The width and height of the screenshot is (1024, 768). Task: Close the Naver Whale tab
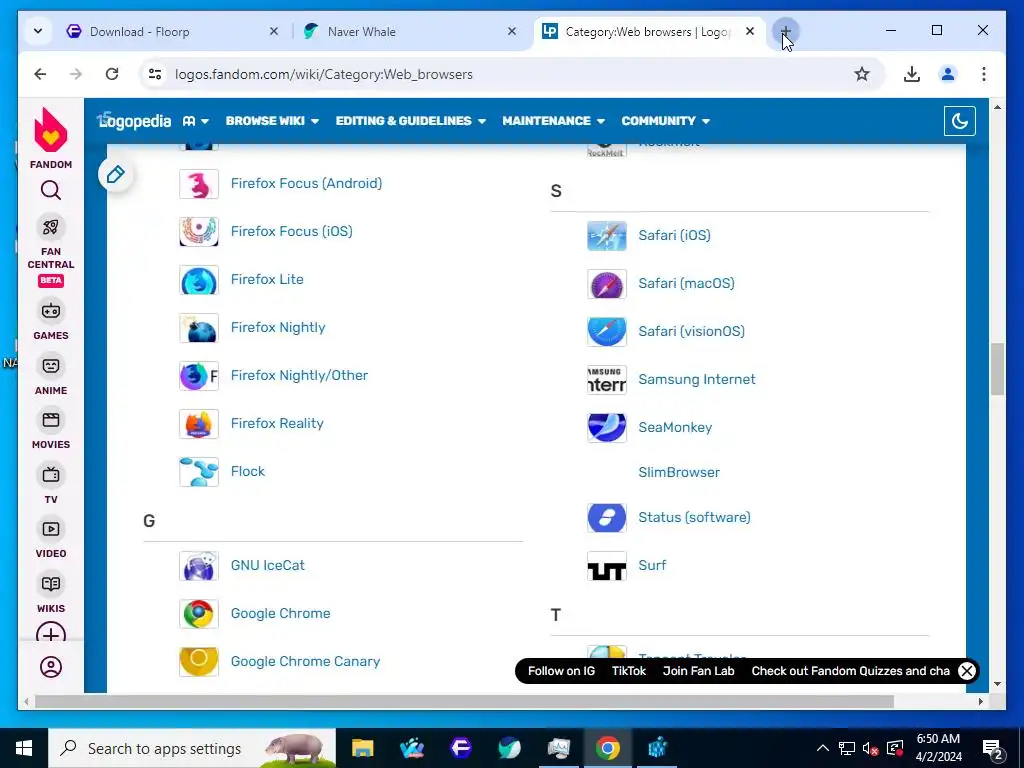512,31
